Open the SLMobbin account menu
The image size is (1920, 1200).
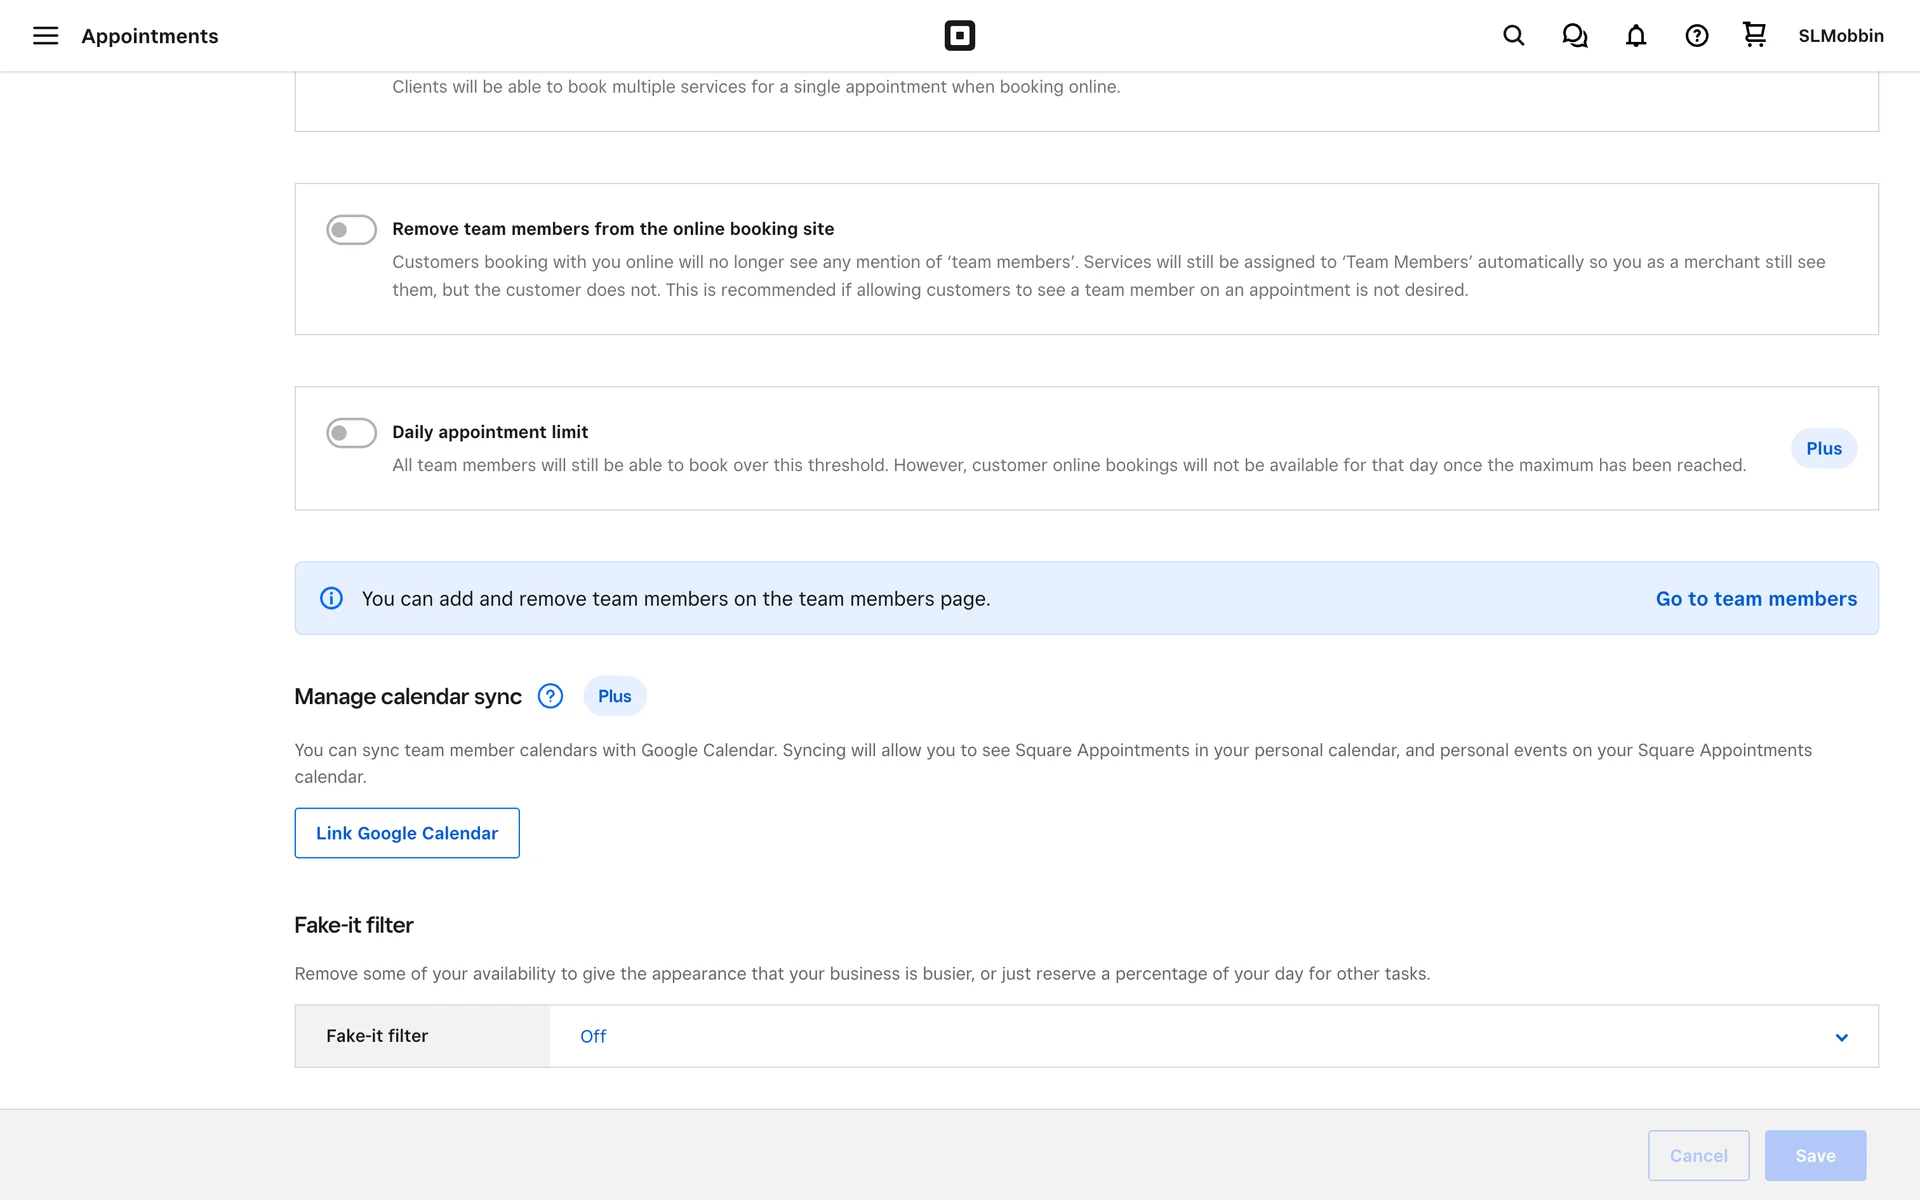click(x=1840, y=36)
